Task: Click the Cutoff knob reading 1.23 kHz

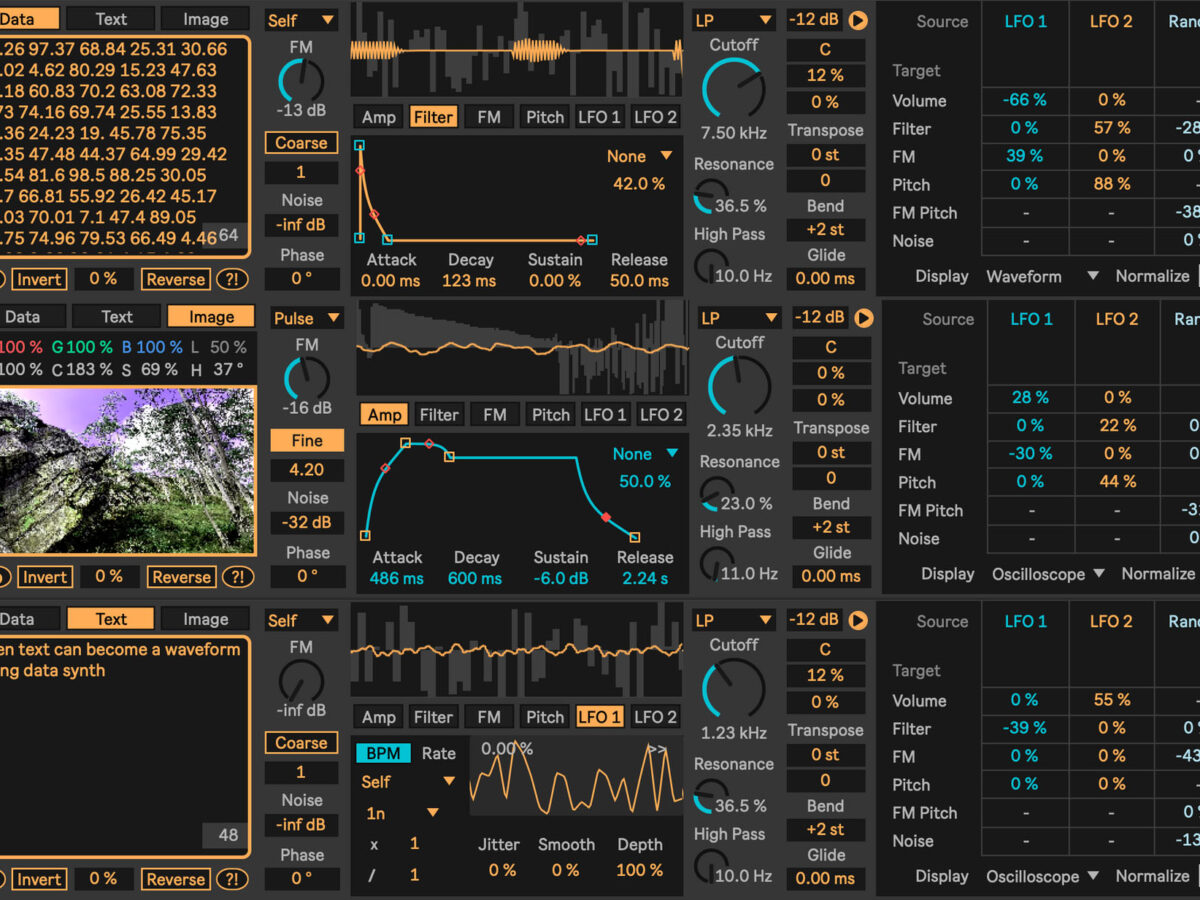Action: (x=733, y=689)
